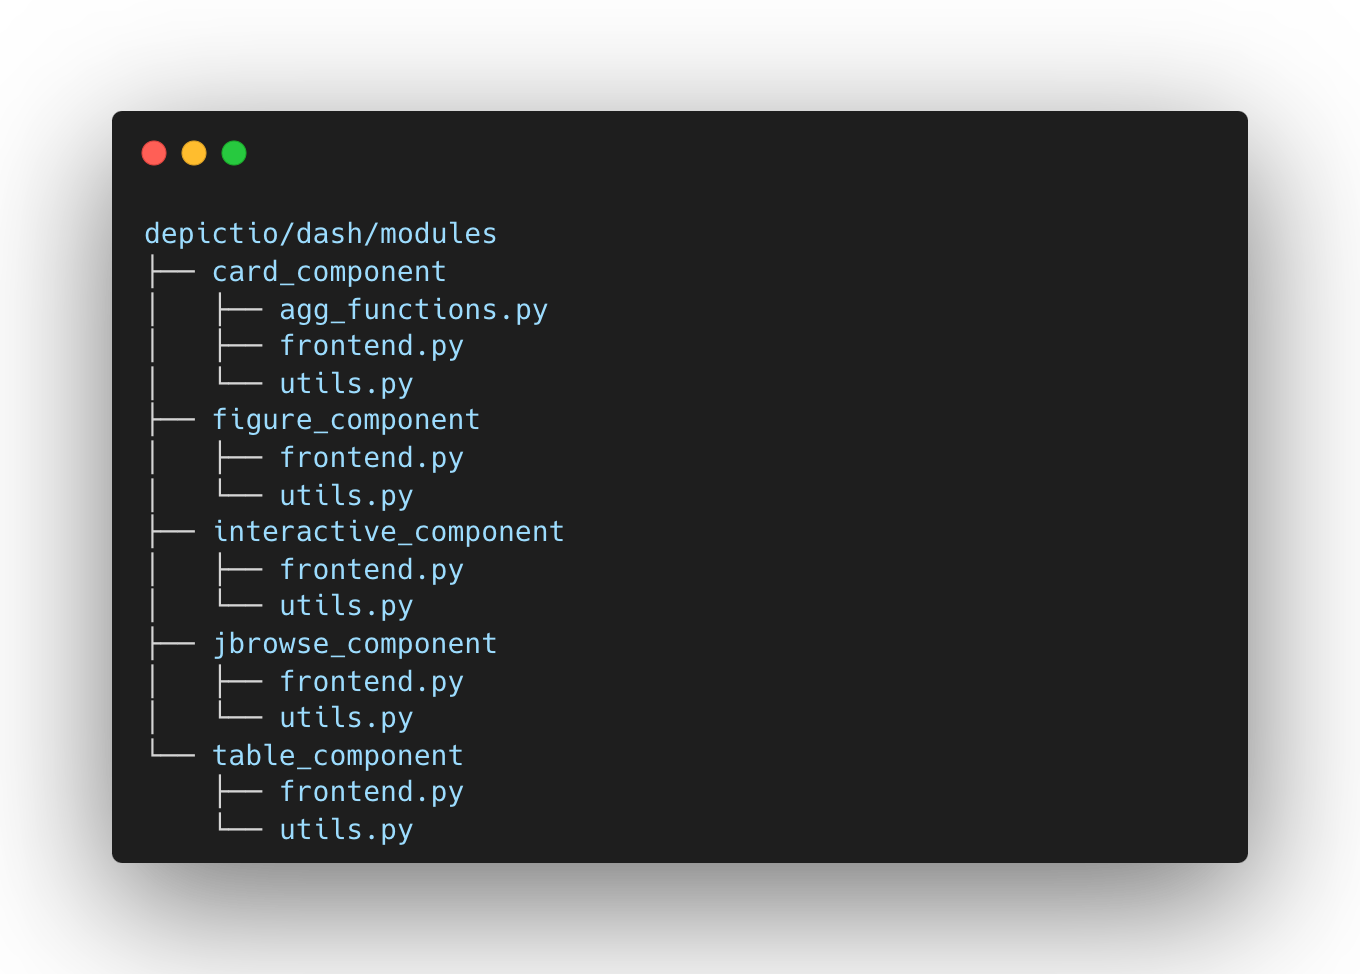Open frontend.py under card_component

click(371, 346)
